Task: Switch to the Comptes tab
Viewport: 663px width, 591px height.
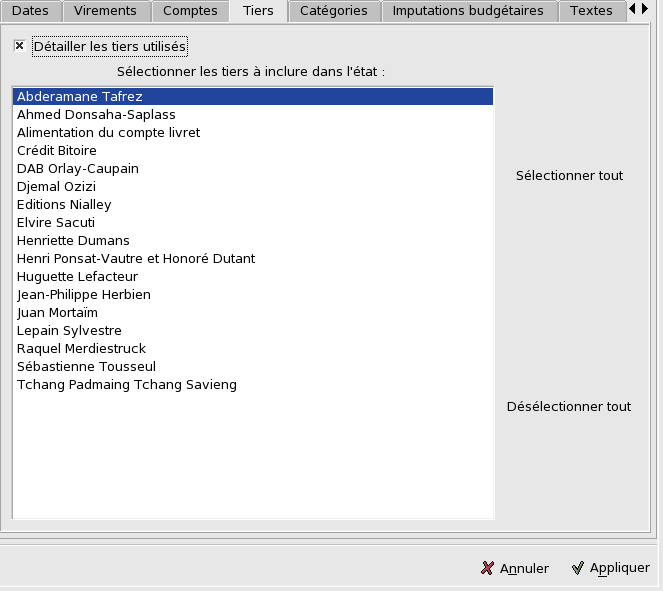Action: coord(190,11)
